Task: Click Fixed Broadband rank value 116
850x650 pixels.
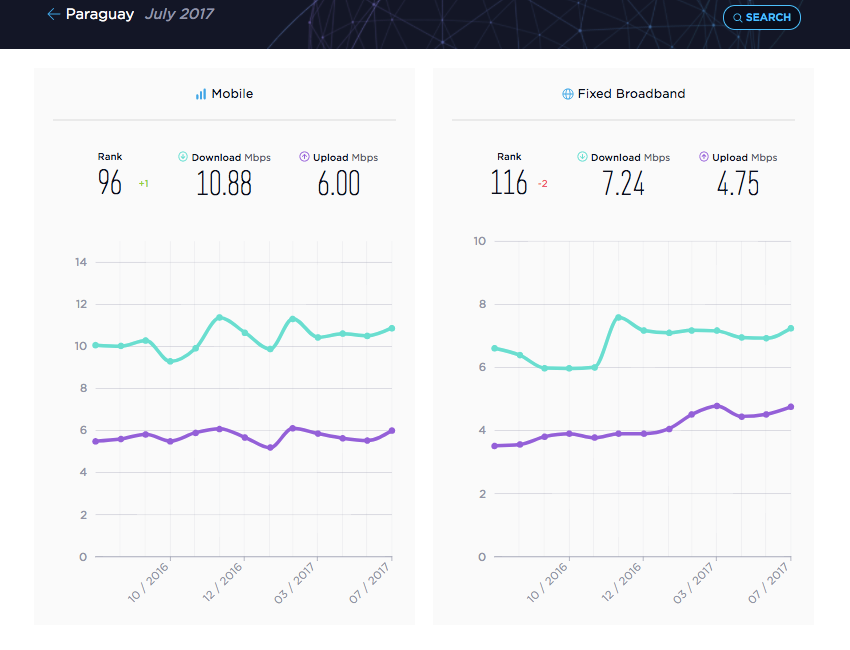Action: click(x=508, y=183)
